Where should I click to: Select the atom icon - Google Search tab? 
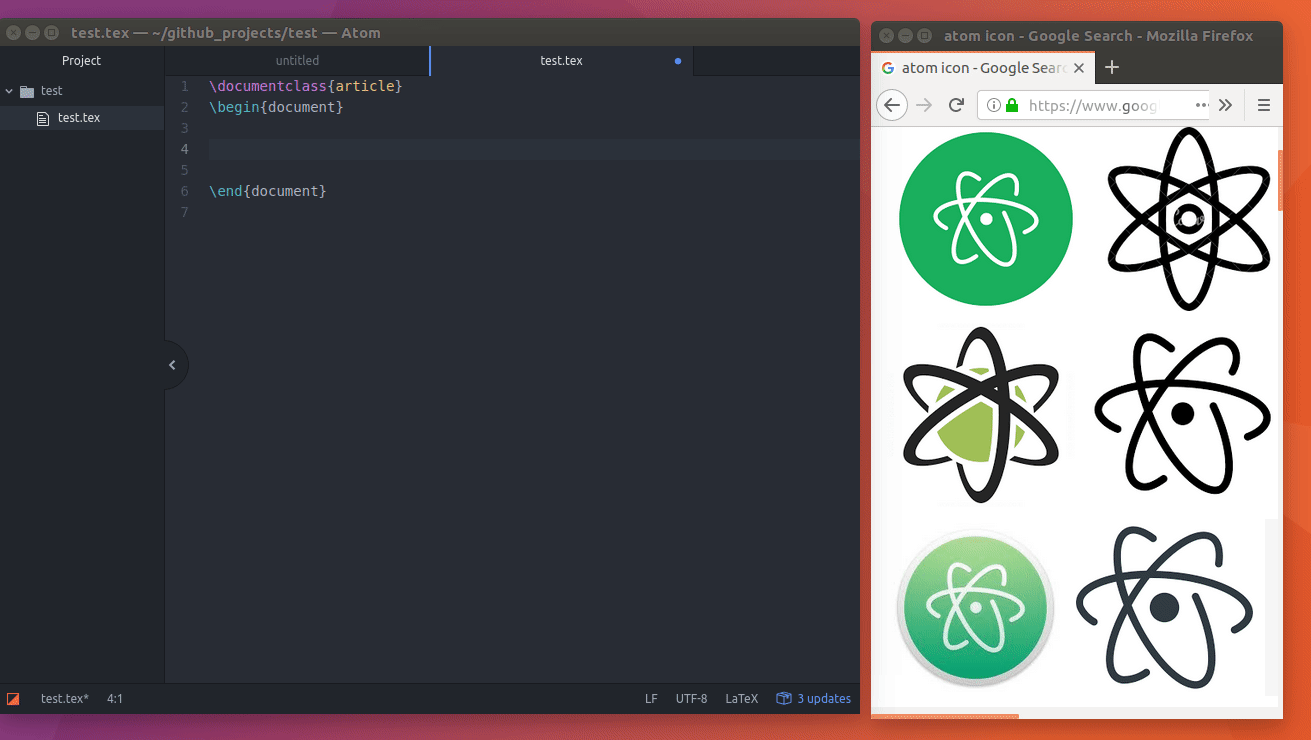(x=983, y=68)
